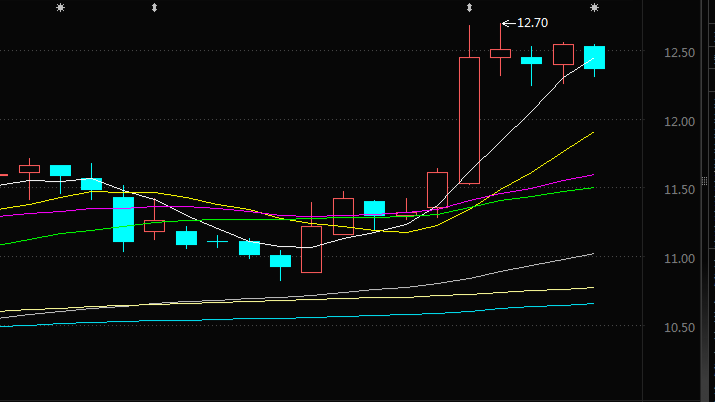Click the rightmost star event marker above chart
This screenshot has height=402, width=715.
click(594, 8)
